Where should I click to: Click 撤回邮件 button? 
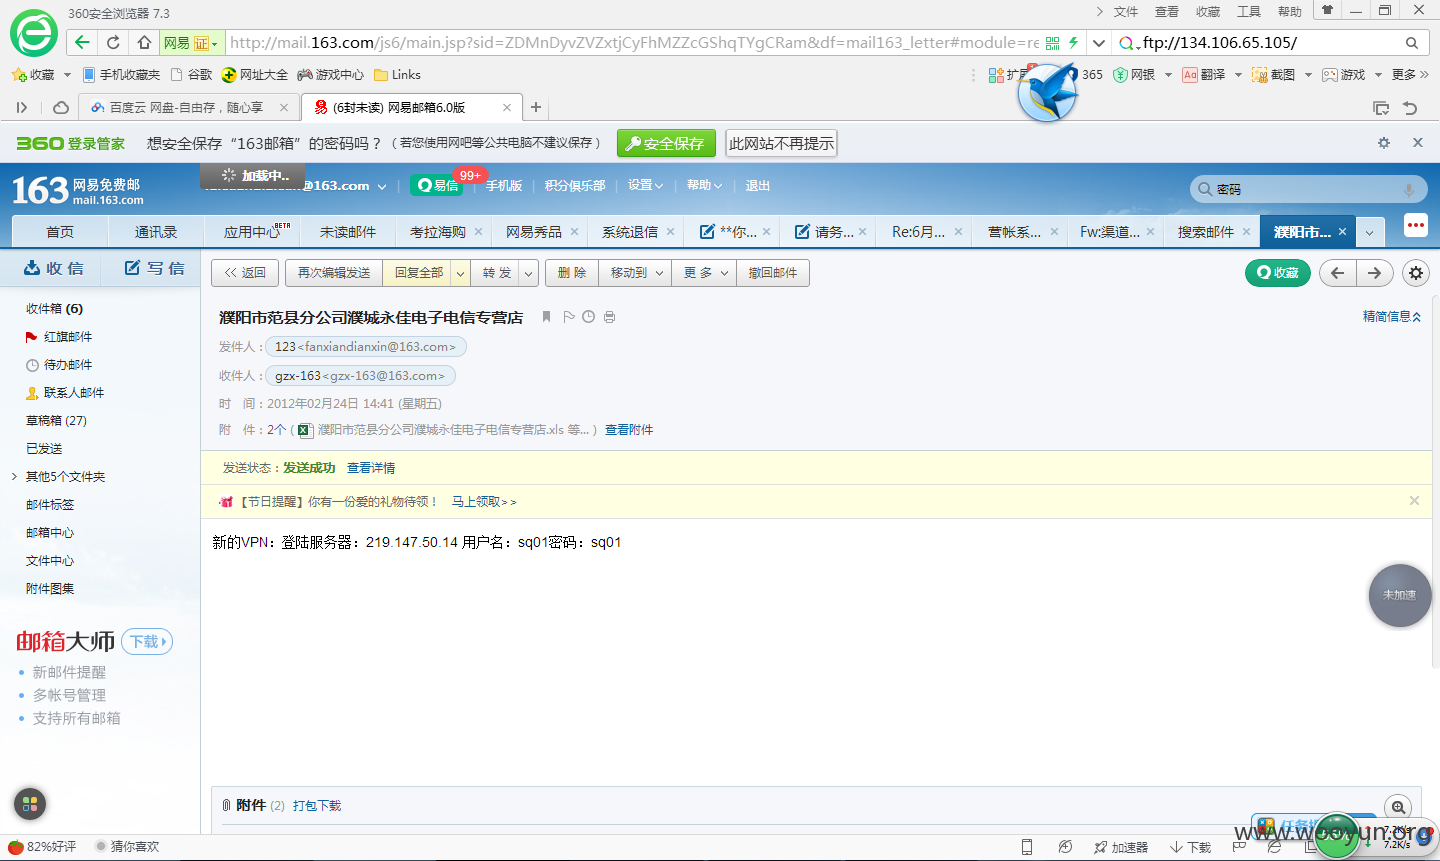[x=773, y=273]
